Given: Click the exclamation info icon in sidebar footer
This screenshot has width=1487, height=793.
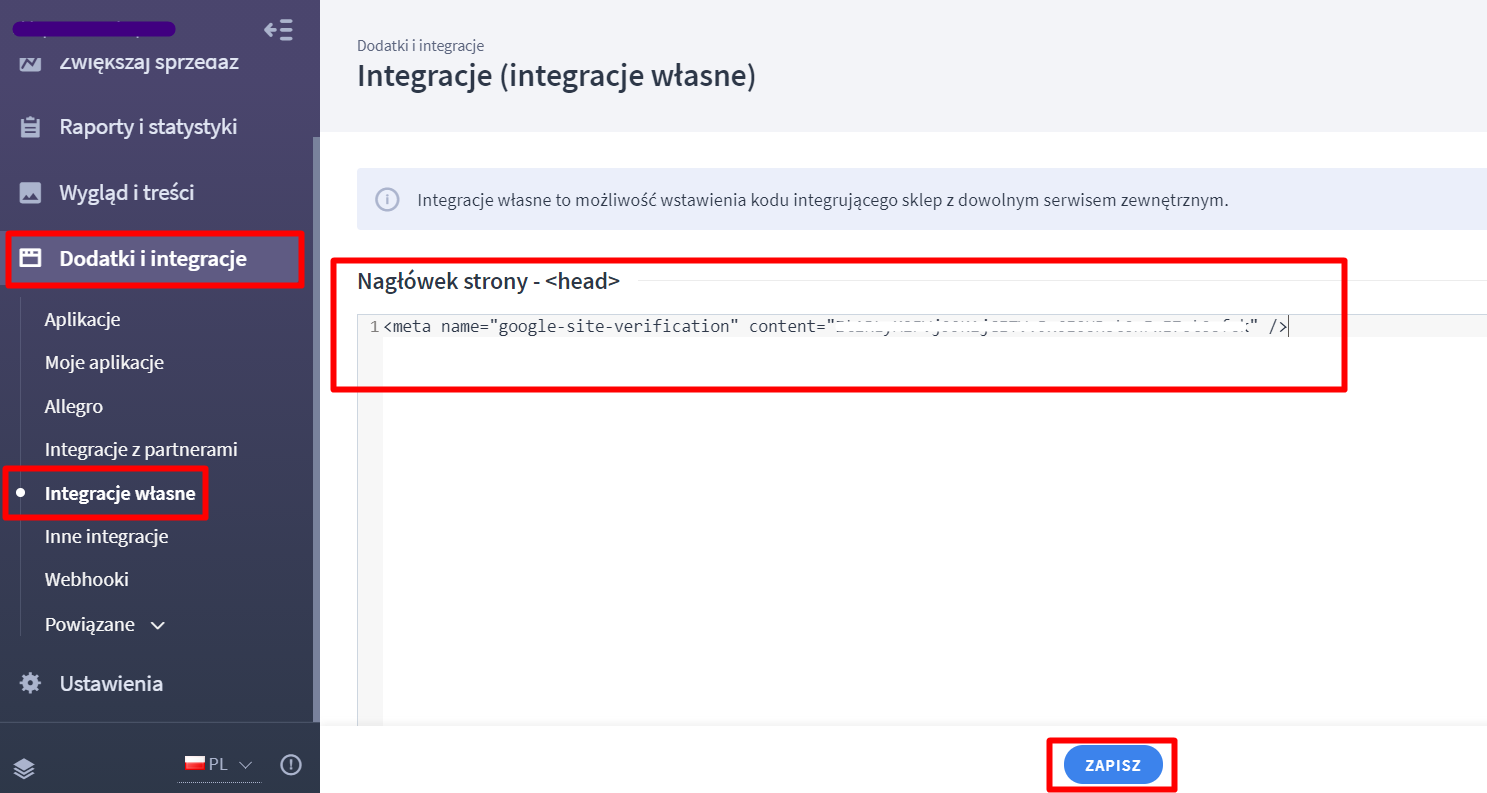Looking at the screenshot, I should click(x=290, y=765).
